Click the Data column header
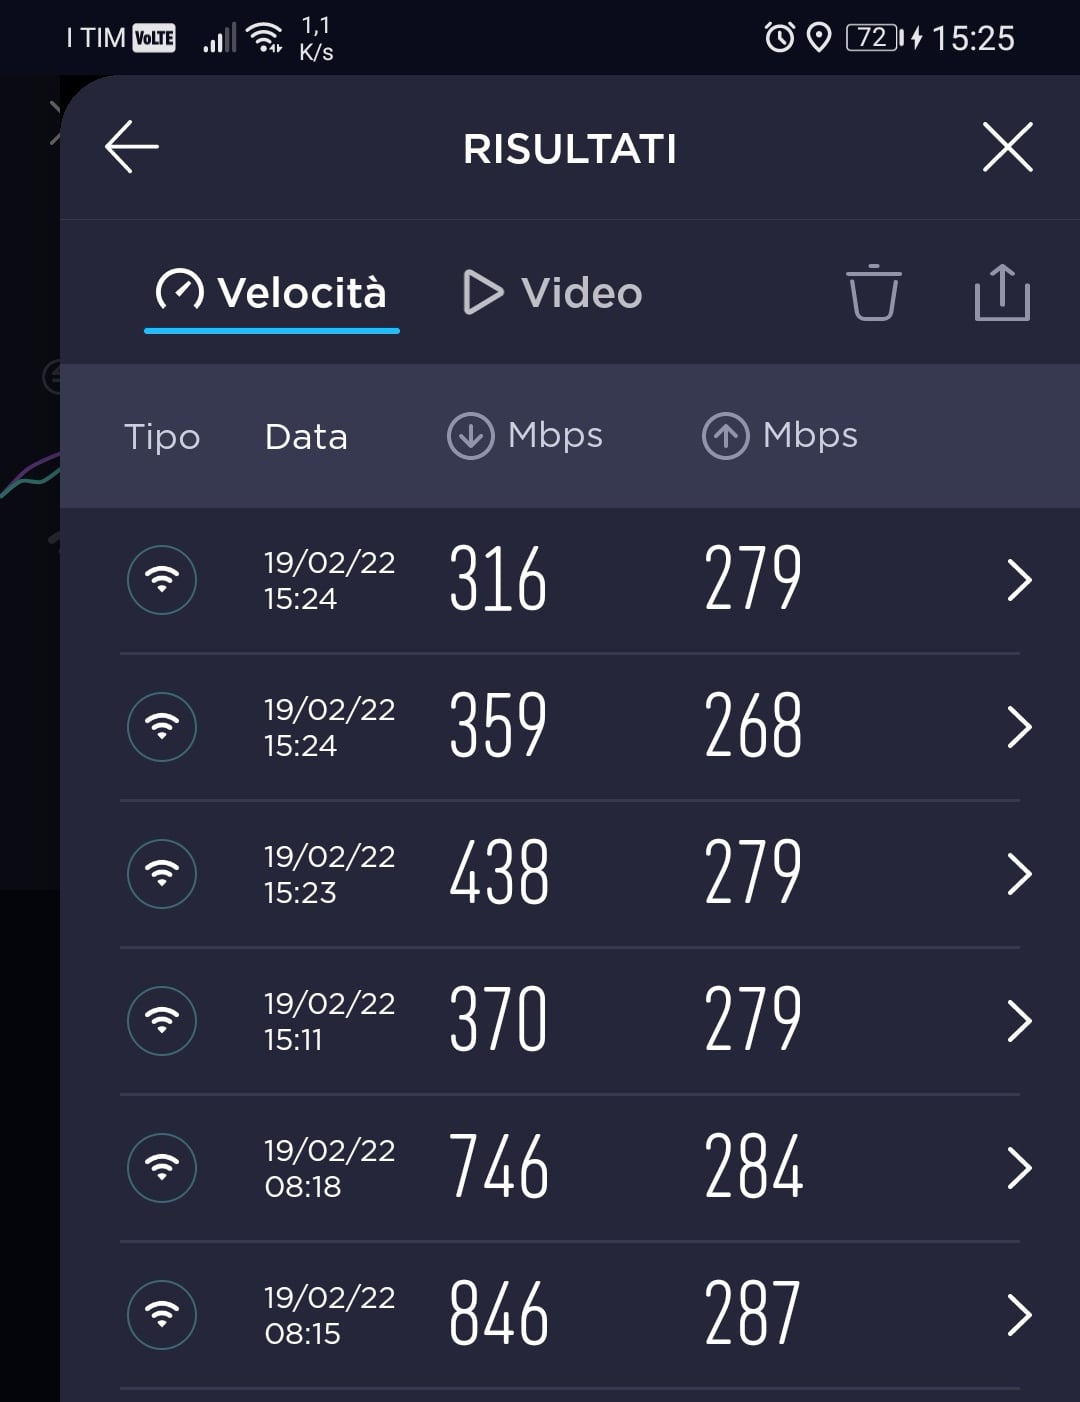The height and width of the screenshot is (1402, 1080). click(306, 437)
